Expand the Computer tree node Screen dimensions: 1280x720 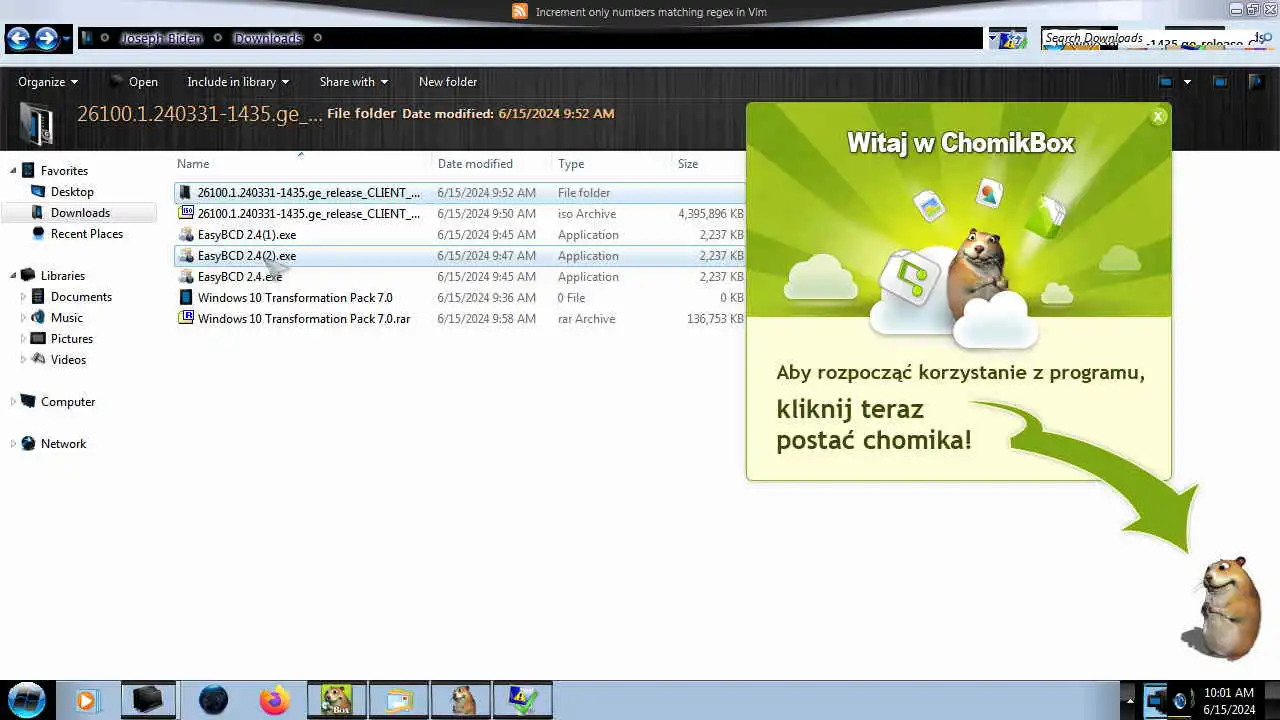[x=13, y=402]
